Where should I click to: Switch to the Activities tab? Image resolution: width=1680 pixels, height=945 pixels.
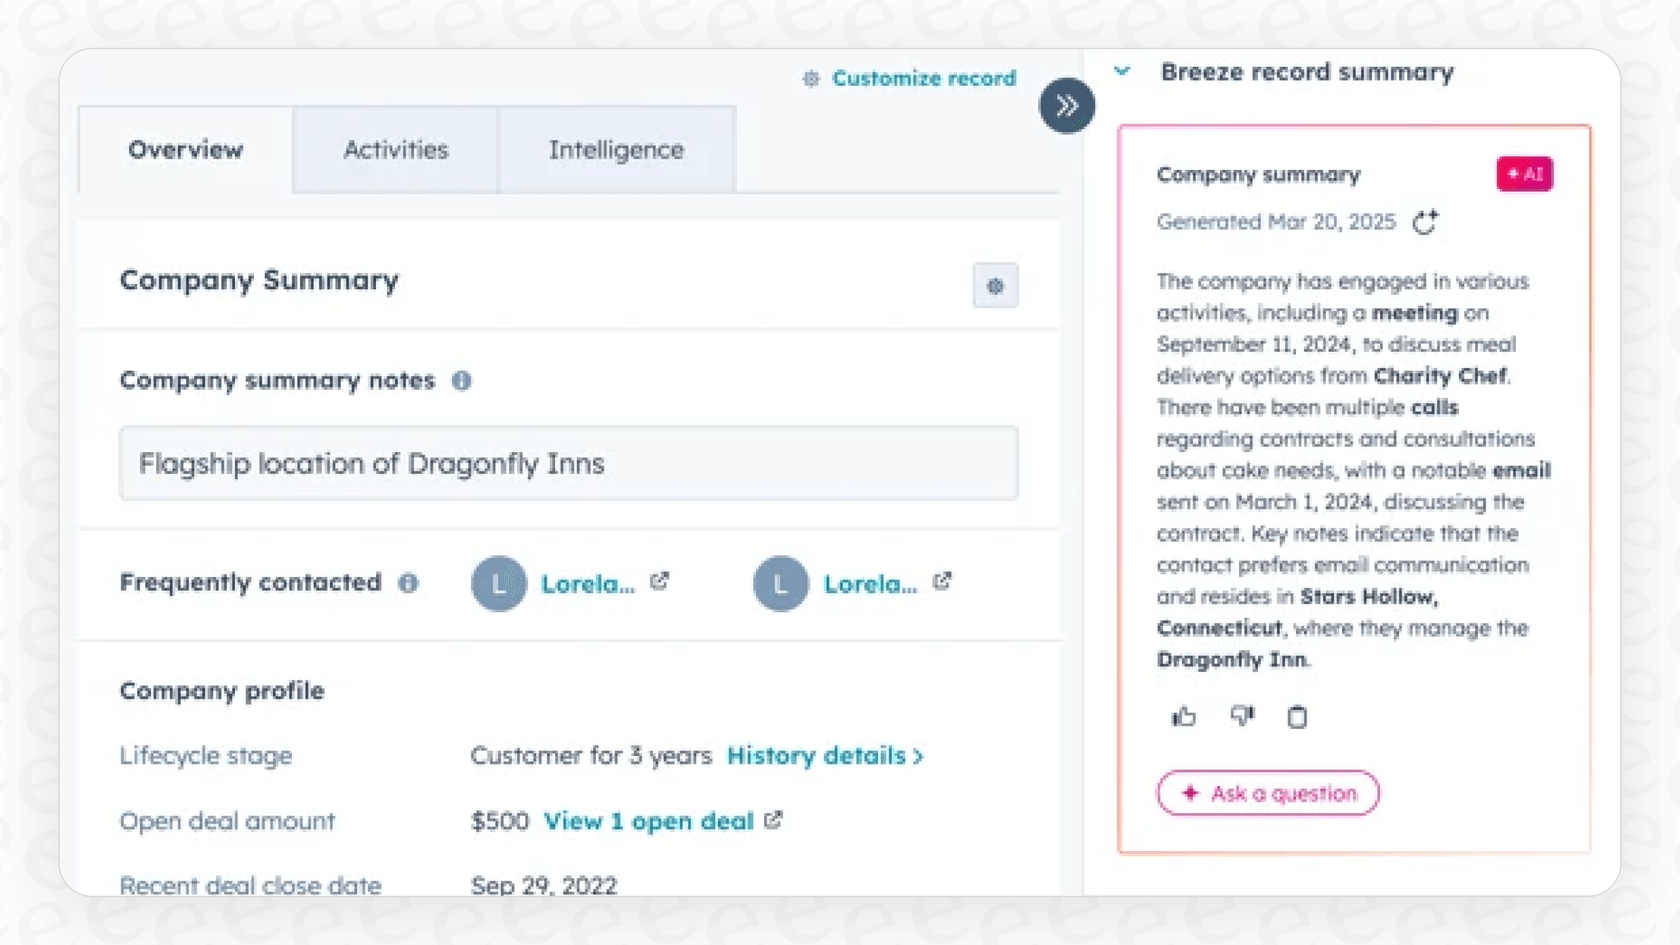(395, 150)
